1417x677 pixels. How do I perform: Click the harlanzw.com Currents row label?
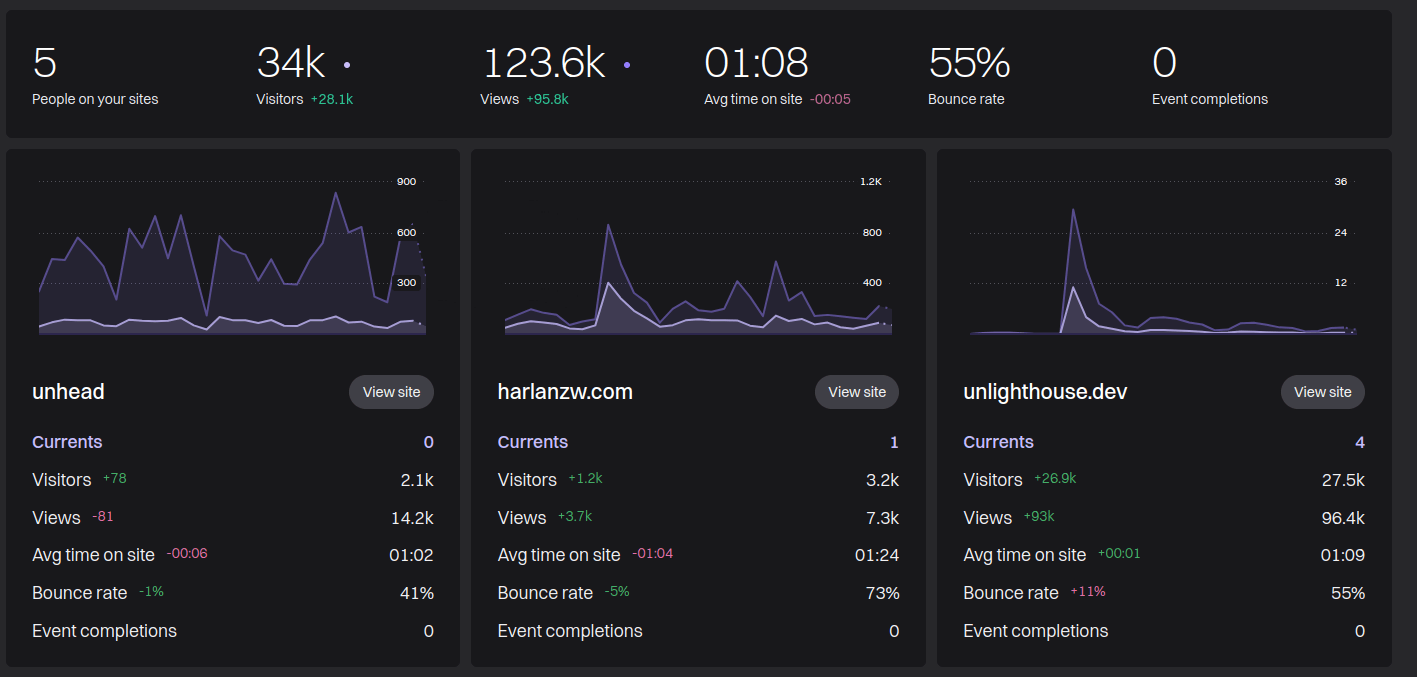pyautogui.click(x=533, y=442)
